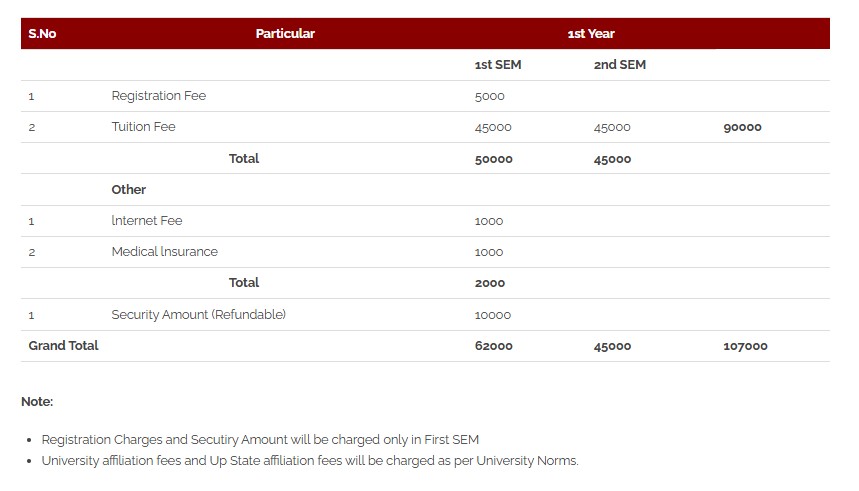Click the S.No column header
The width and height of the screenshot is (859, 491).
coord(42,34)
